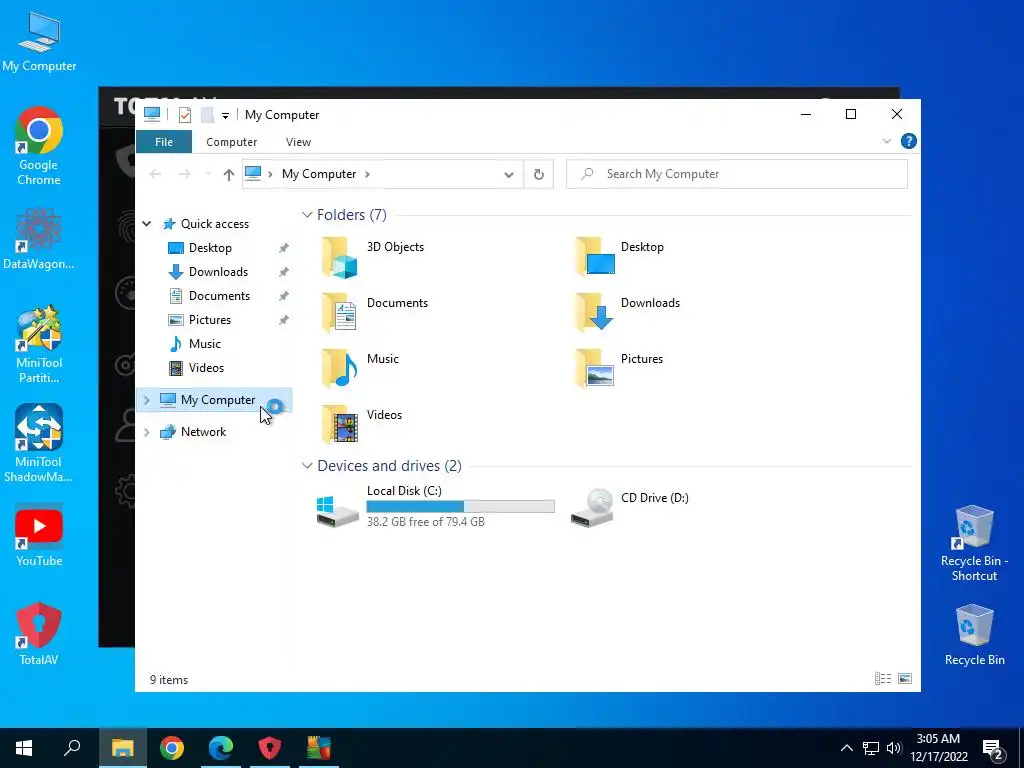
Task: Open Windows Start menu
Action: point(24,748)
